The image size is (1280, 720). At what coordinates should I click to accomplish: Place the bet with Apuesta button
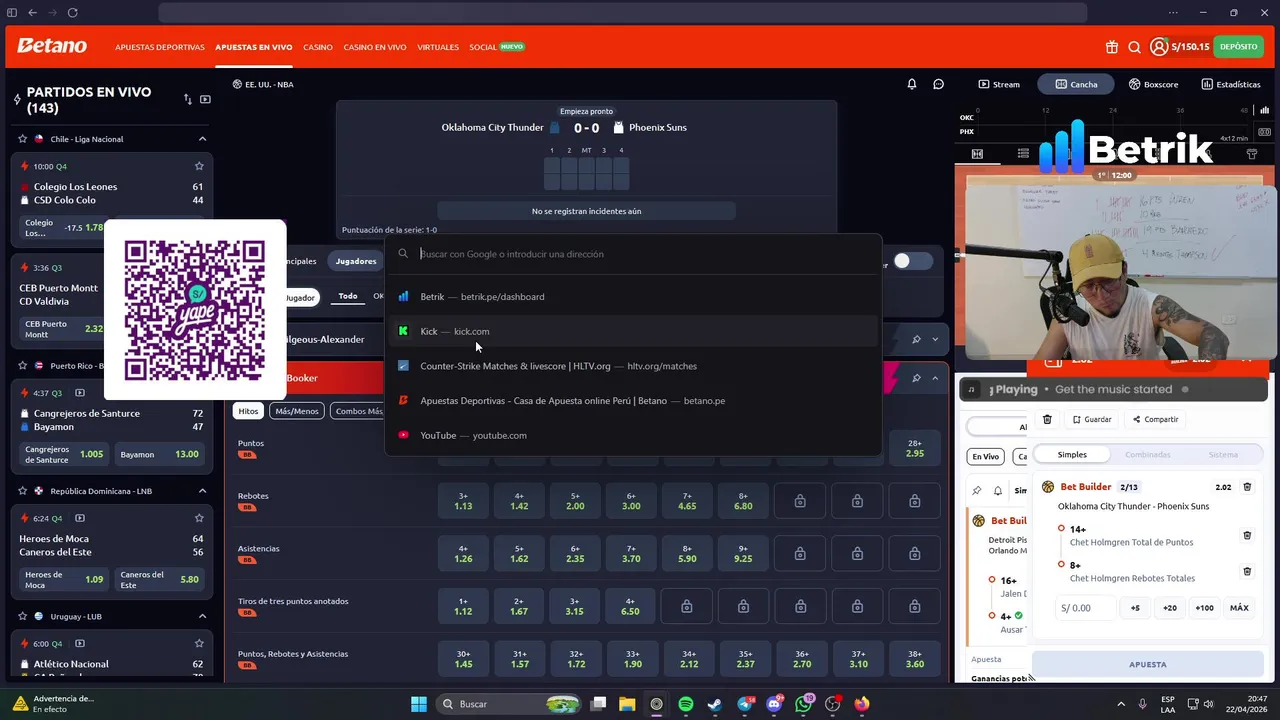click(x=1148, y=664)
